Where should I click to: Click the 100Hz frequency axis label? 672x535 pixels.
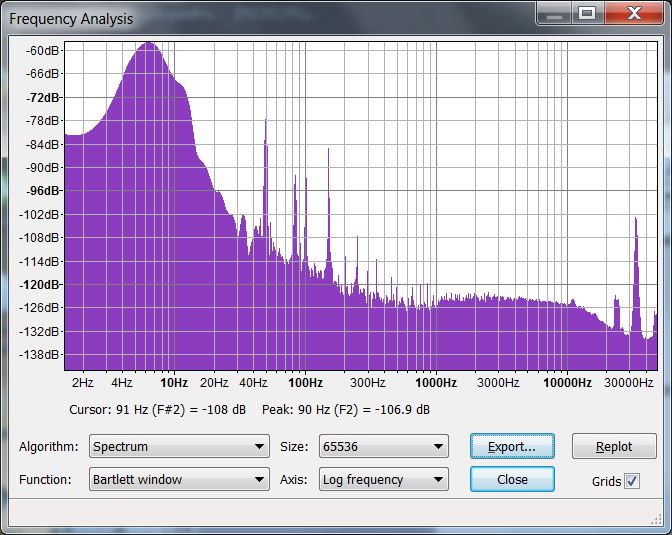[x=306, y=382]
